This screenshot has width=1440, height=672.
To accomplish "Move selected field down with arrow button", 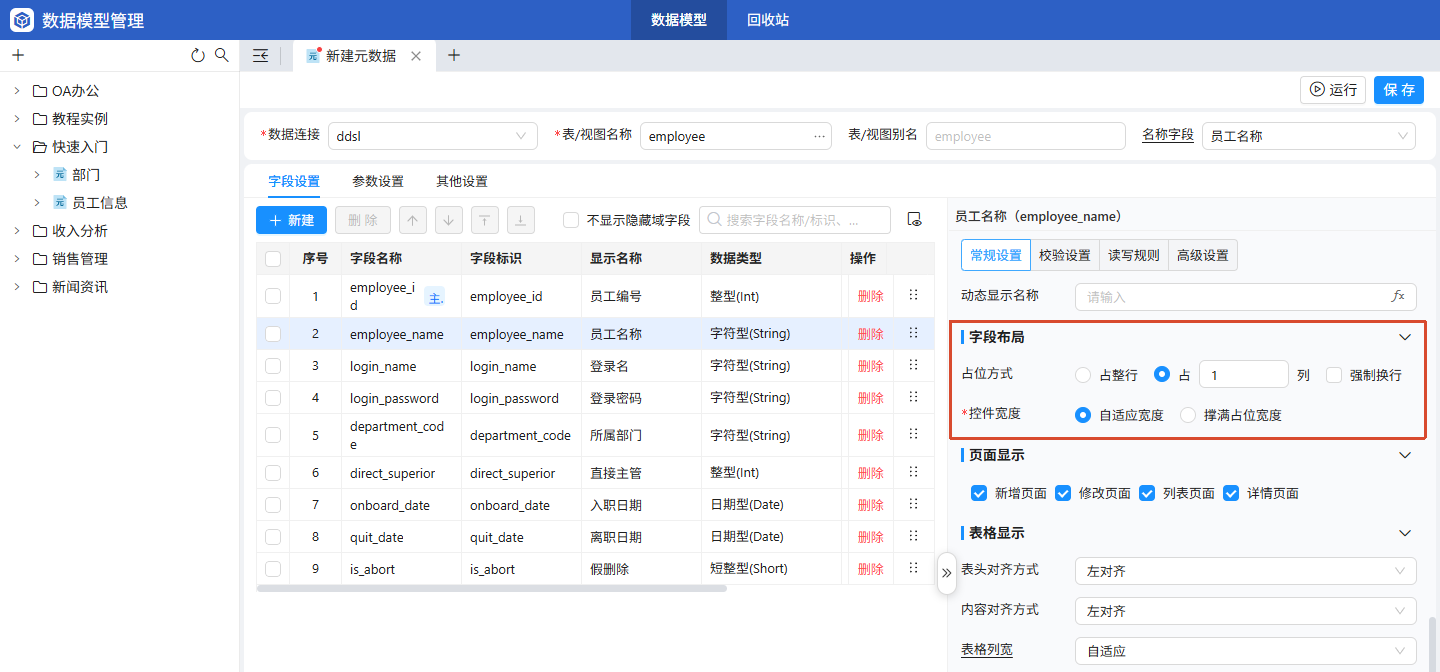I will click(x=449, y=220).
